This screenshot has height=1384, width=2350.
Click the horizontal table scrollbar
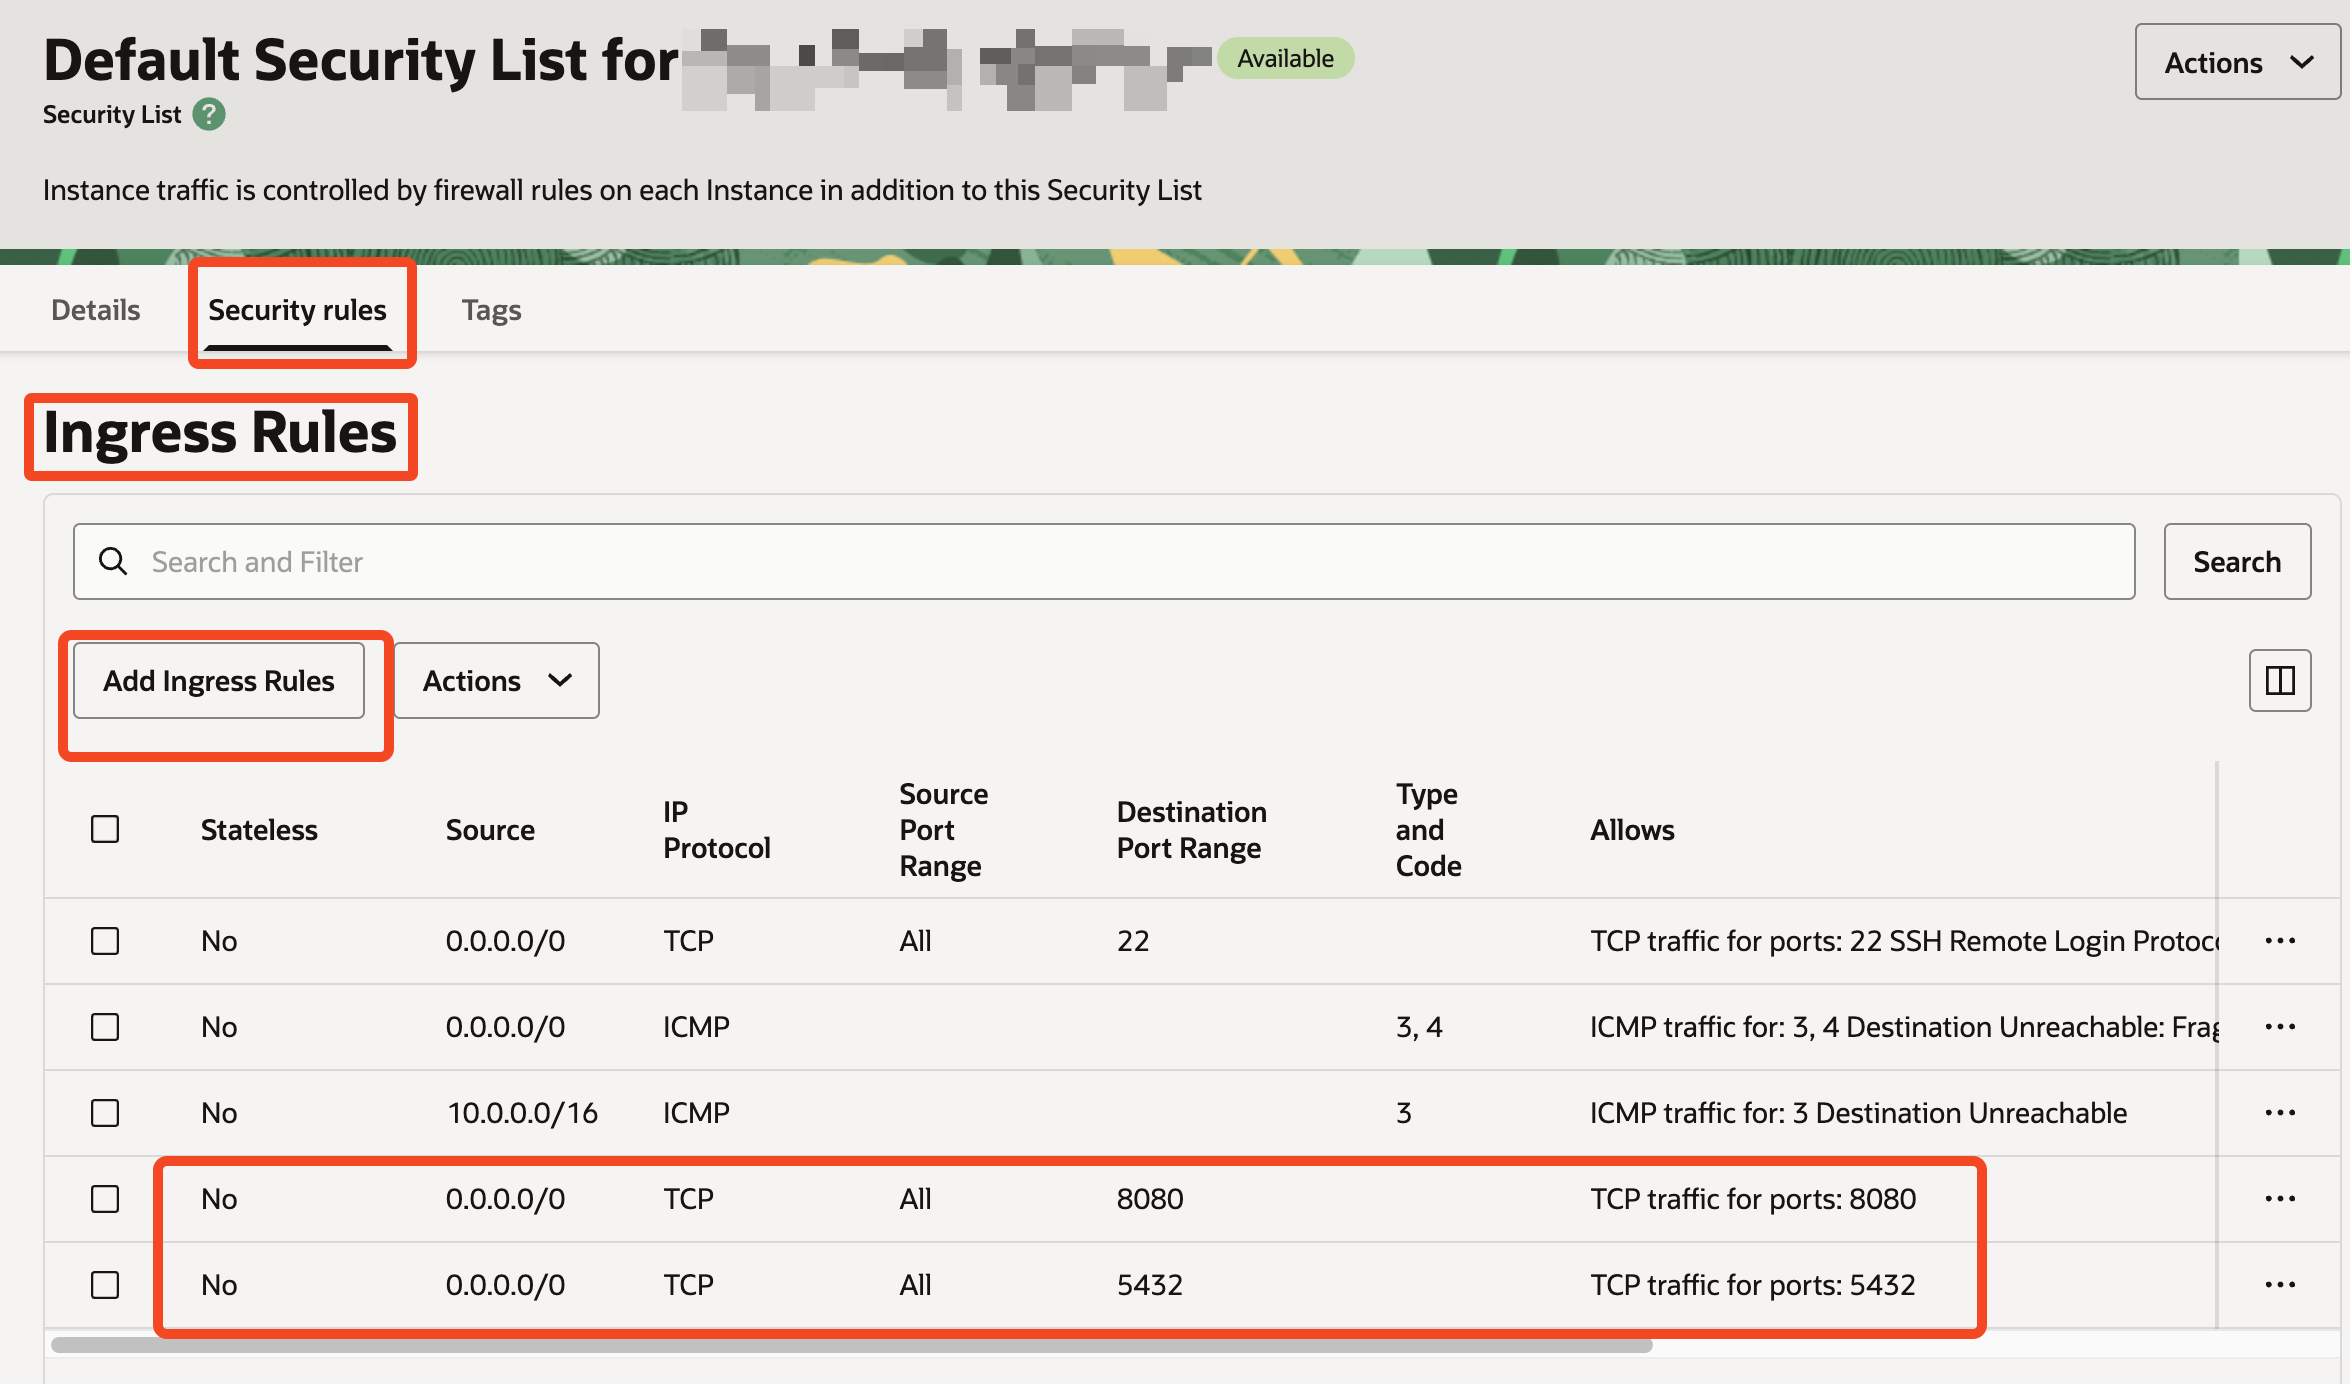(x=850, y=1346)
